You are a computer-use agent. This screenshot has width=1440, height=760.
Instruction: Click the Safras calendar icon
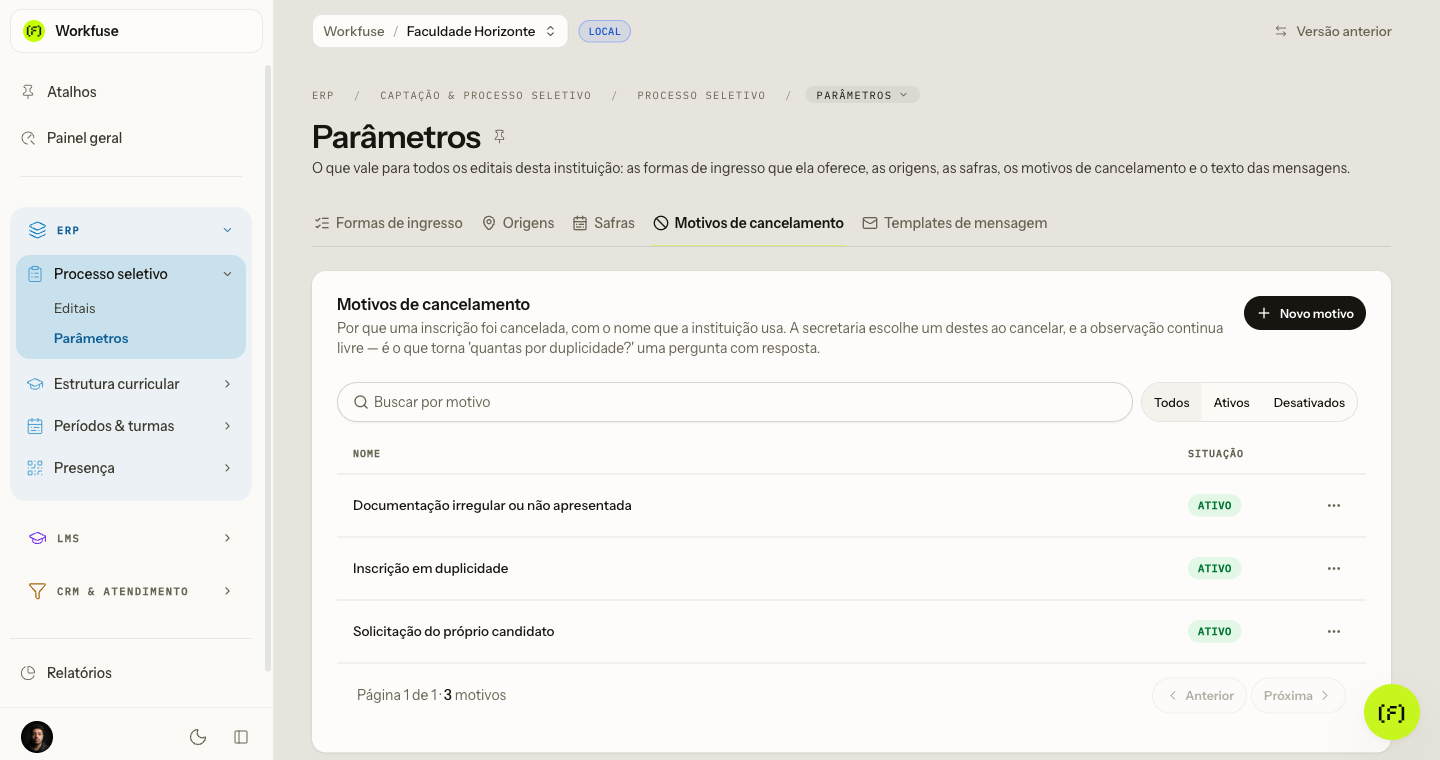click(580, 223)
